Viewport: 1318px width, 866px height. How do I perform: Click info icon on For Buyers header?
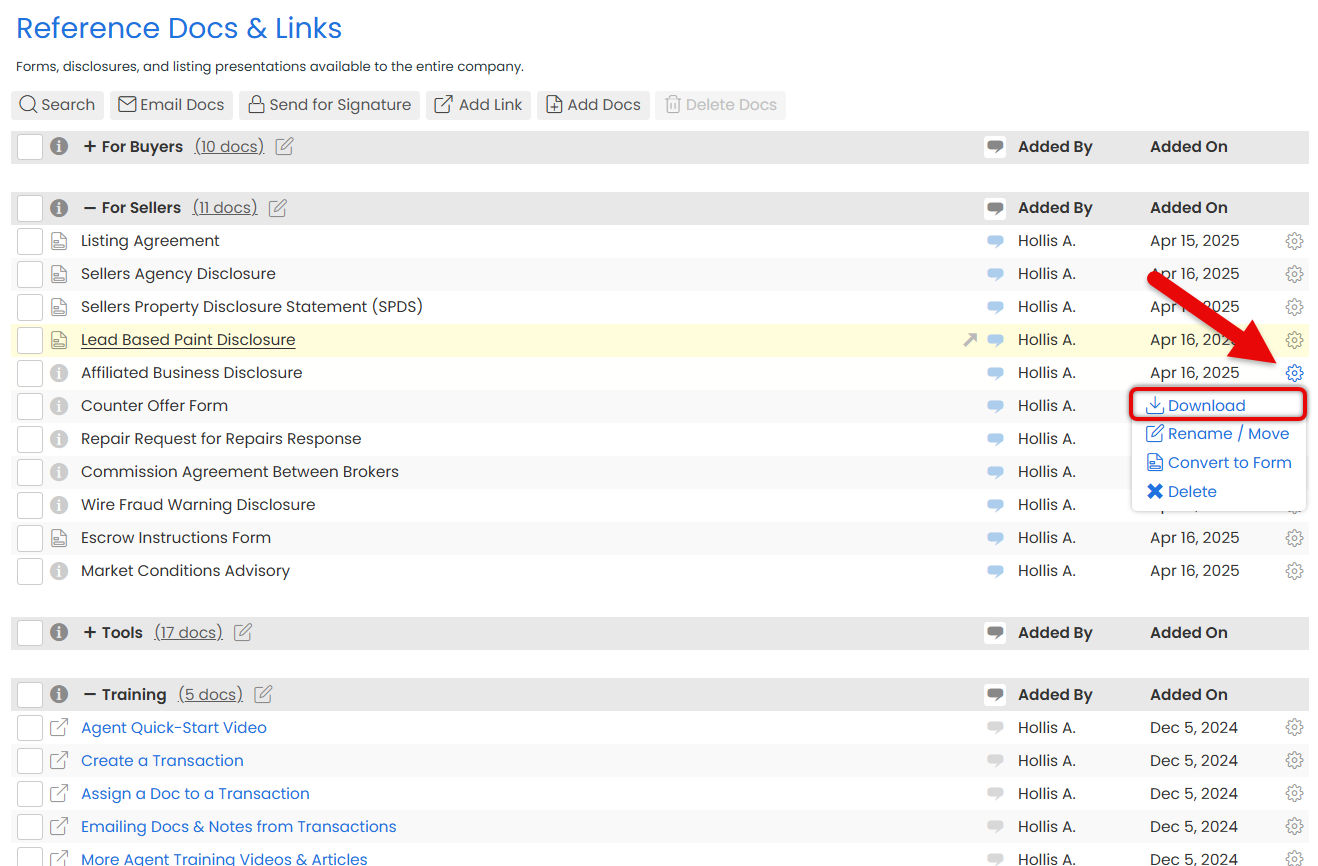pos(59,147)
